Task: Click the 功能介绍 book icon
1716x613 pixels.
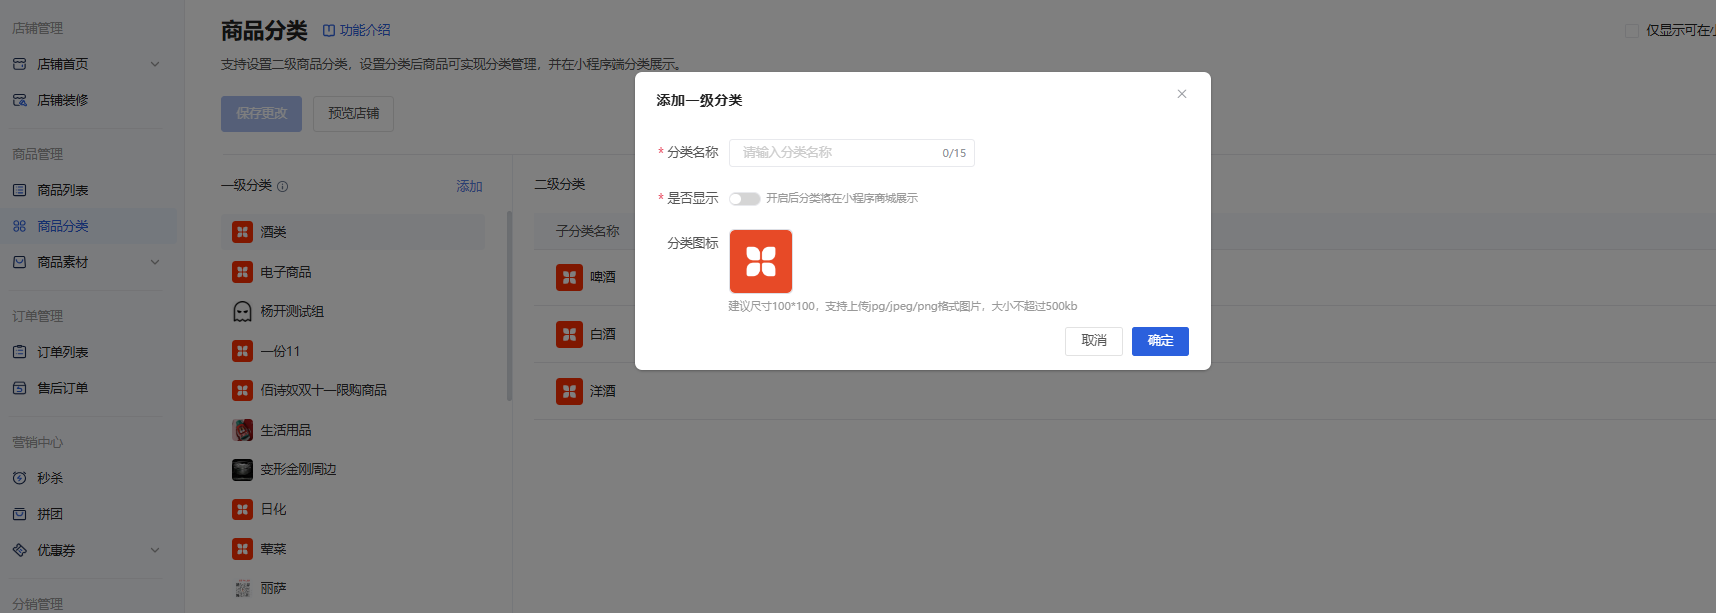Action: coord(328,31)
